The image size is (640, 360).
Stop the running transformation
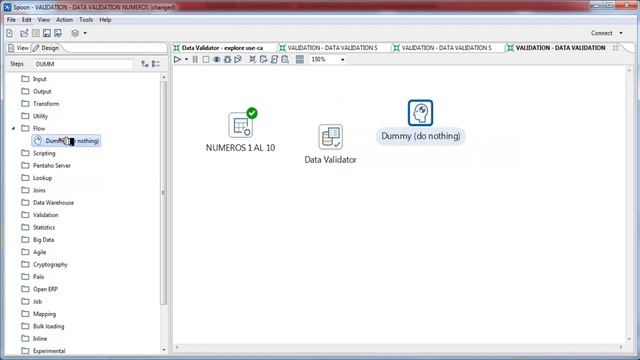pyautogui.click(x=206, y=60)
